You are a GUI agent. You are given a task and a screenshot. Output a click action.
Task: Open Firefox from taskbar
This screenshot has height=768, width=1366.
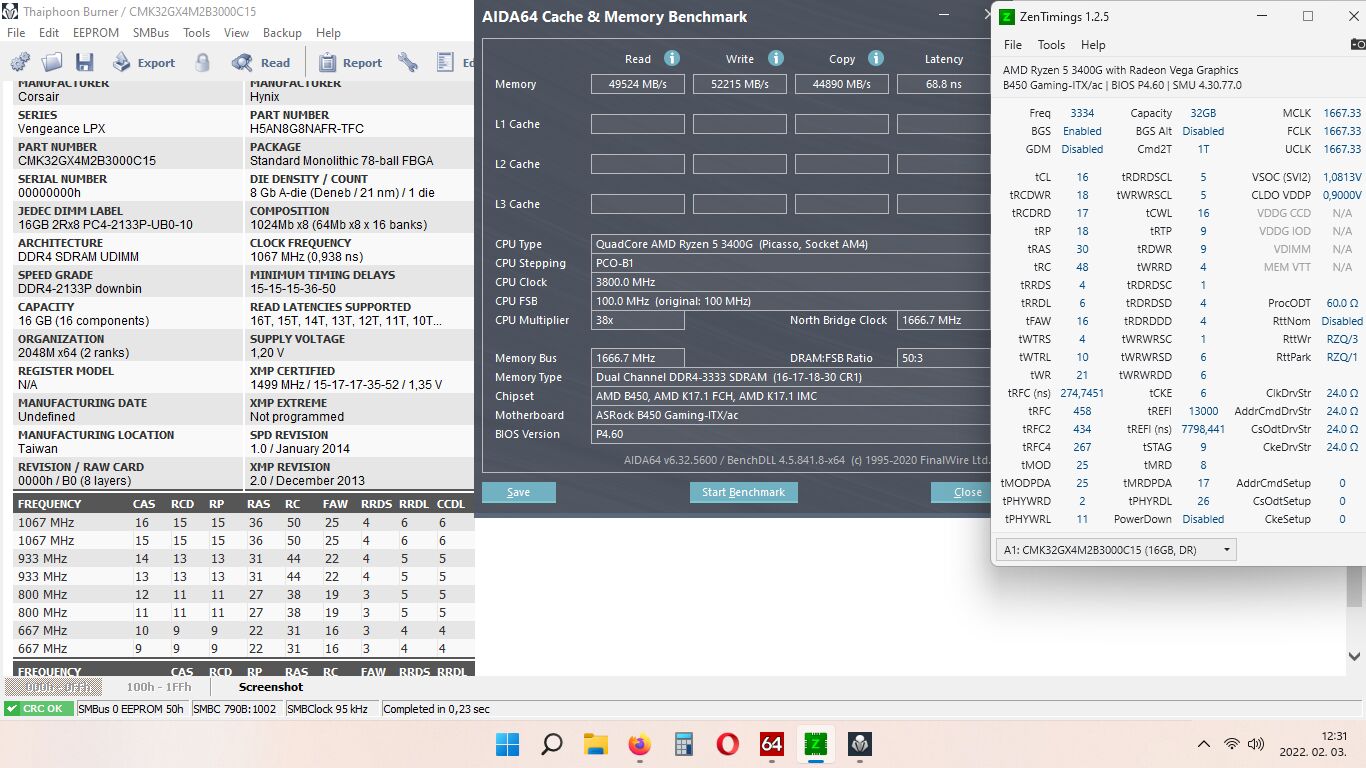coord(639,744)
